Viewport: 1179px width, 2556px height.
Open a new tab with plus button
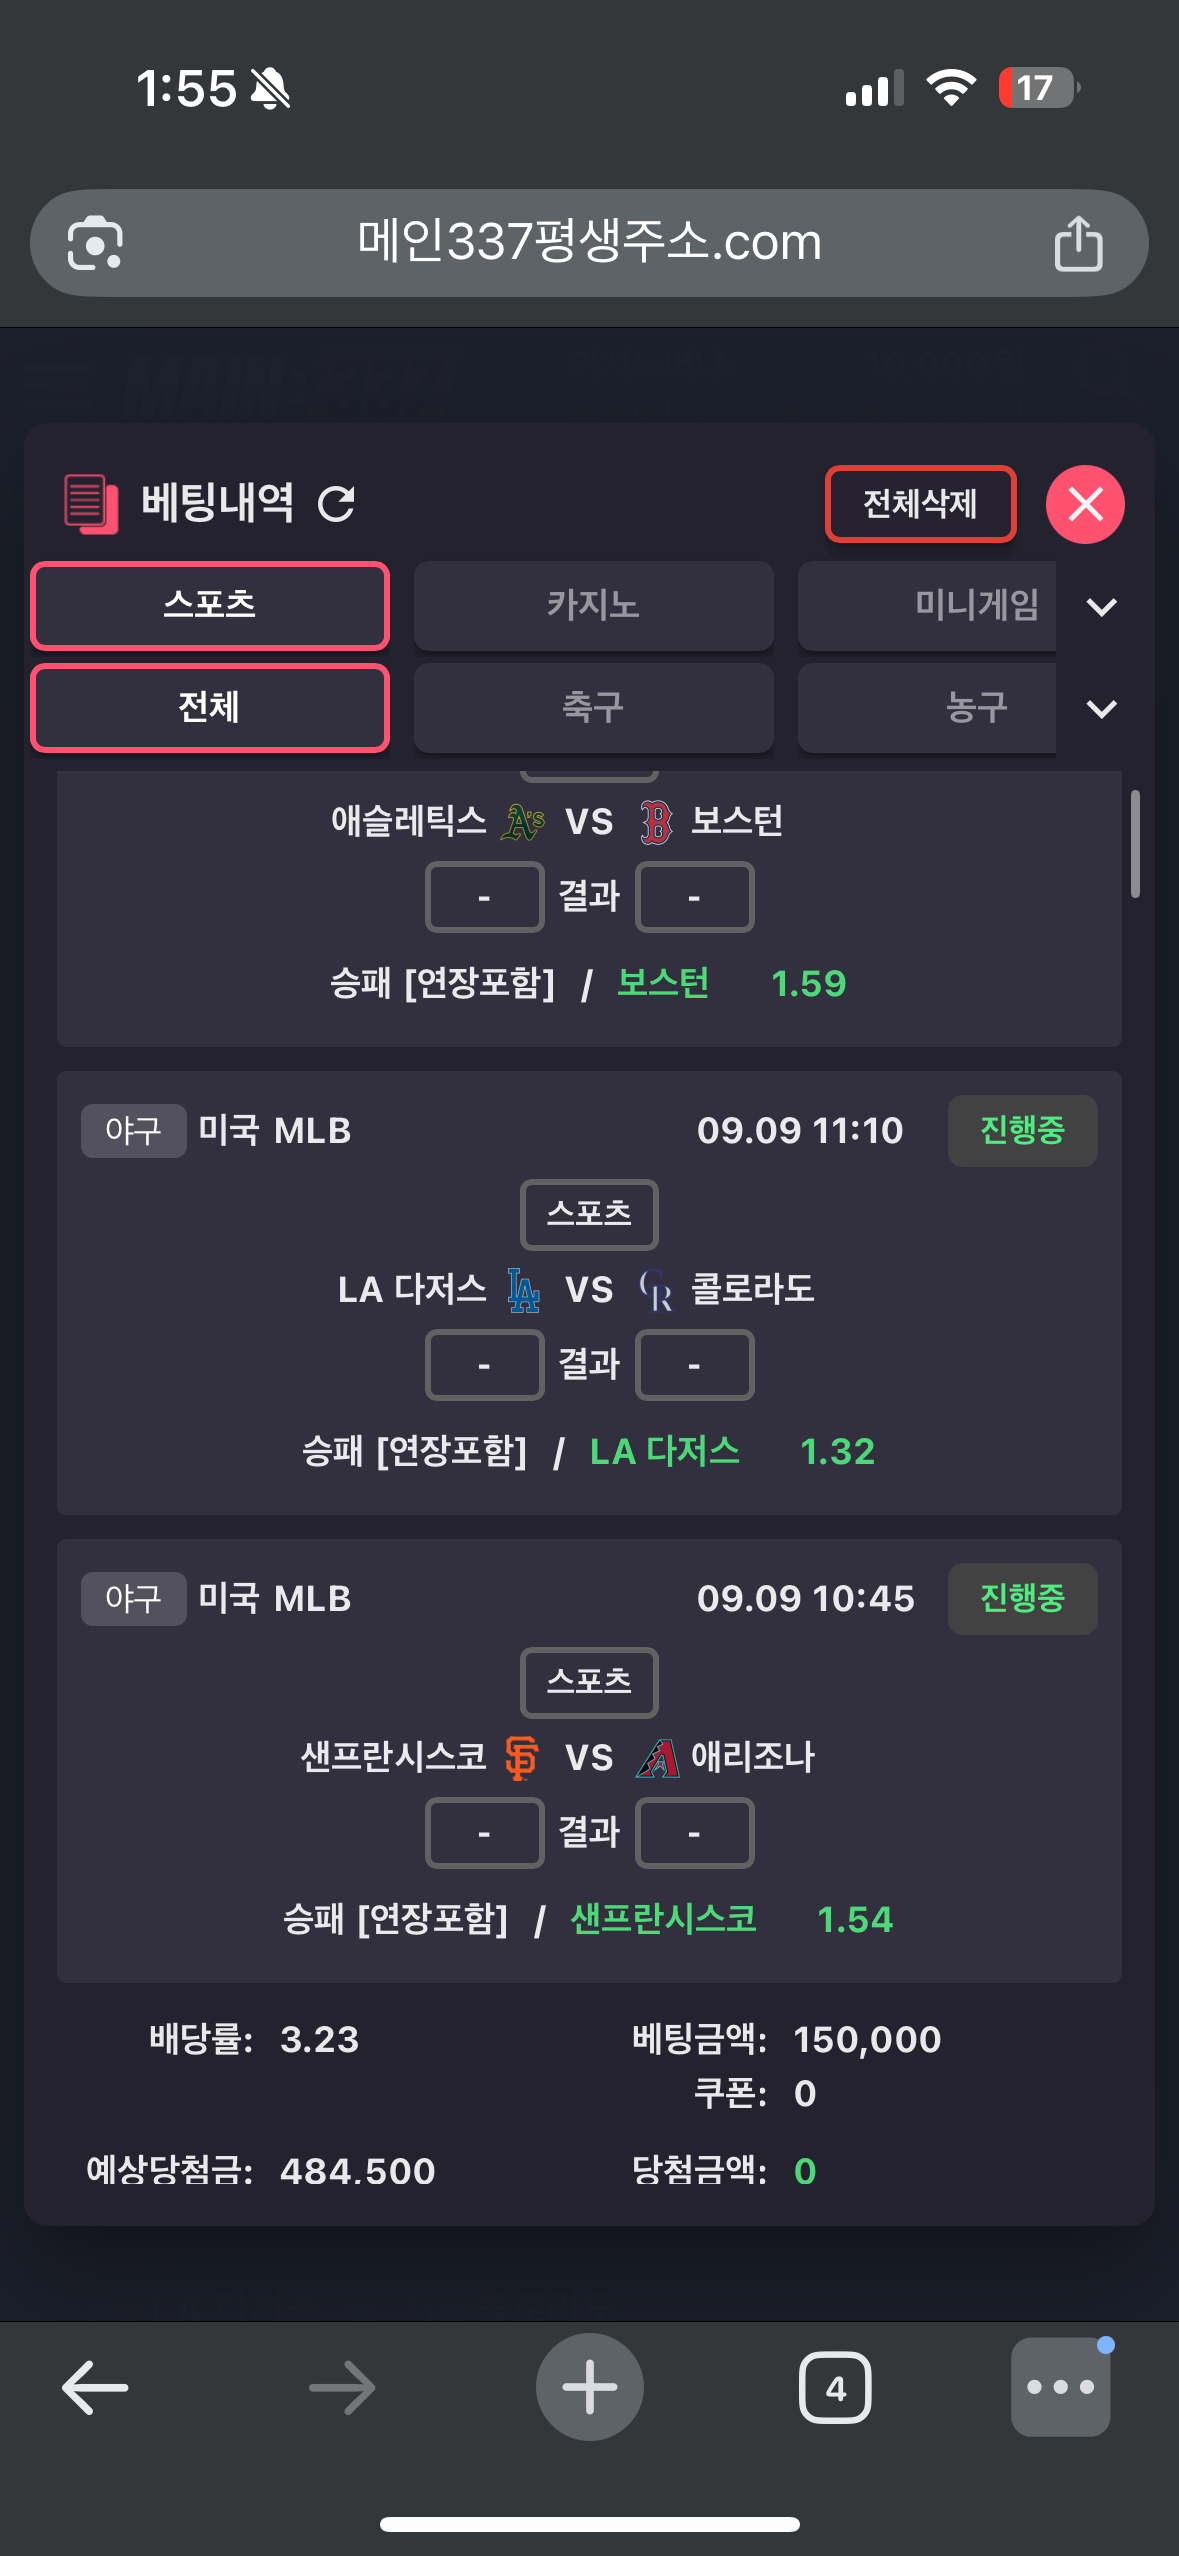(589, 2387)
